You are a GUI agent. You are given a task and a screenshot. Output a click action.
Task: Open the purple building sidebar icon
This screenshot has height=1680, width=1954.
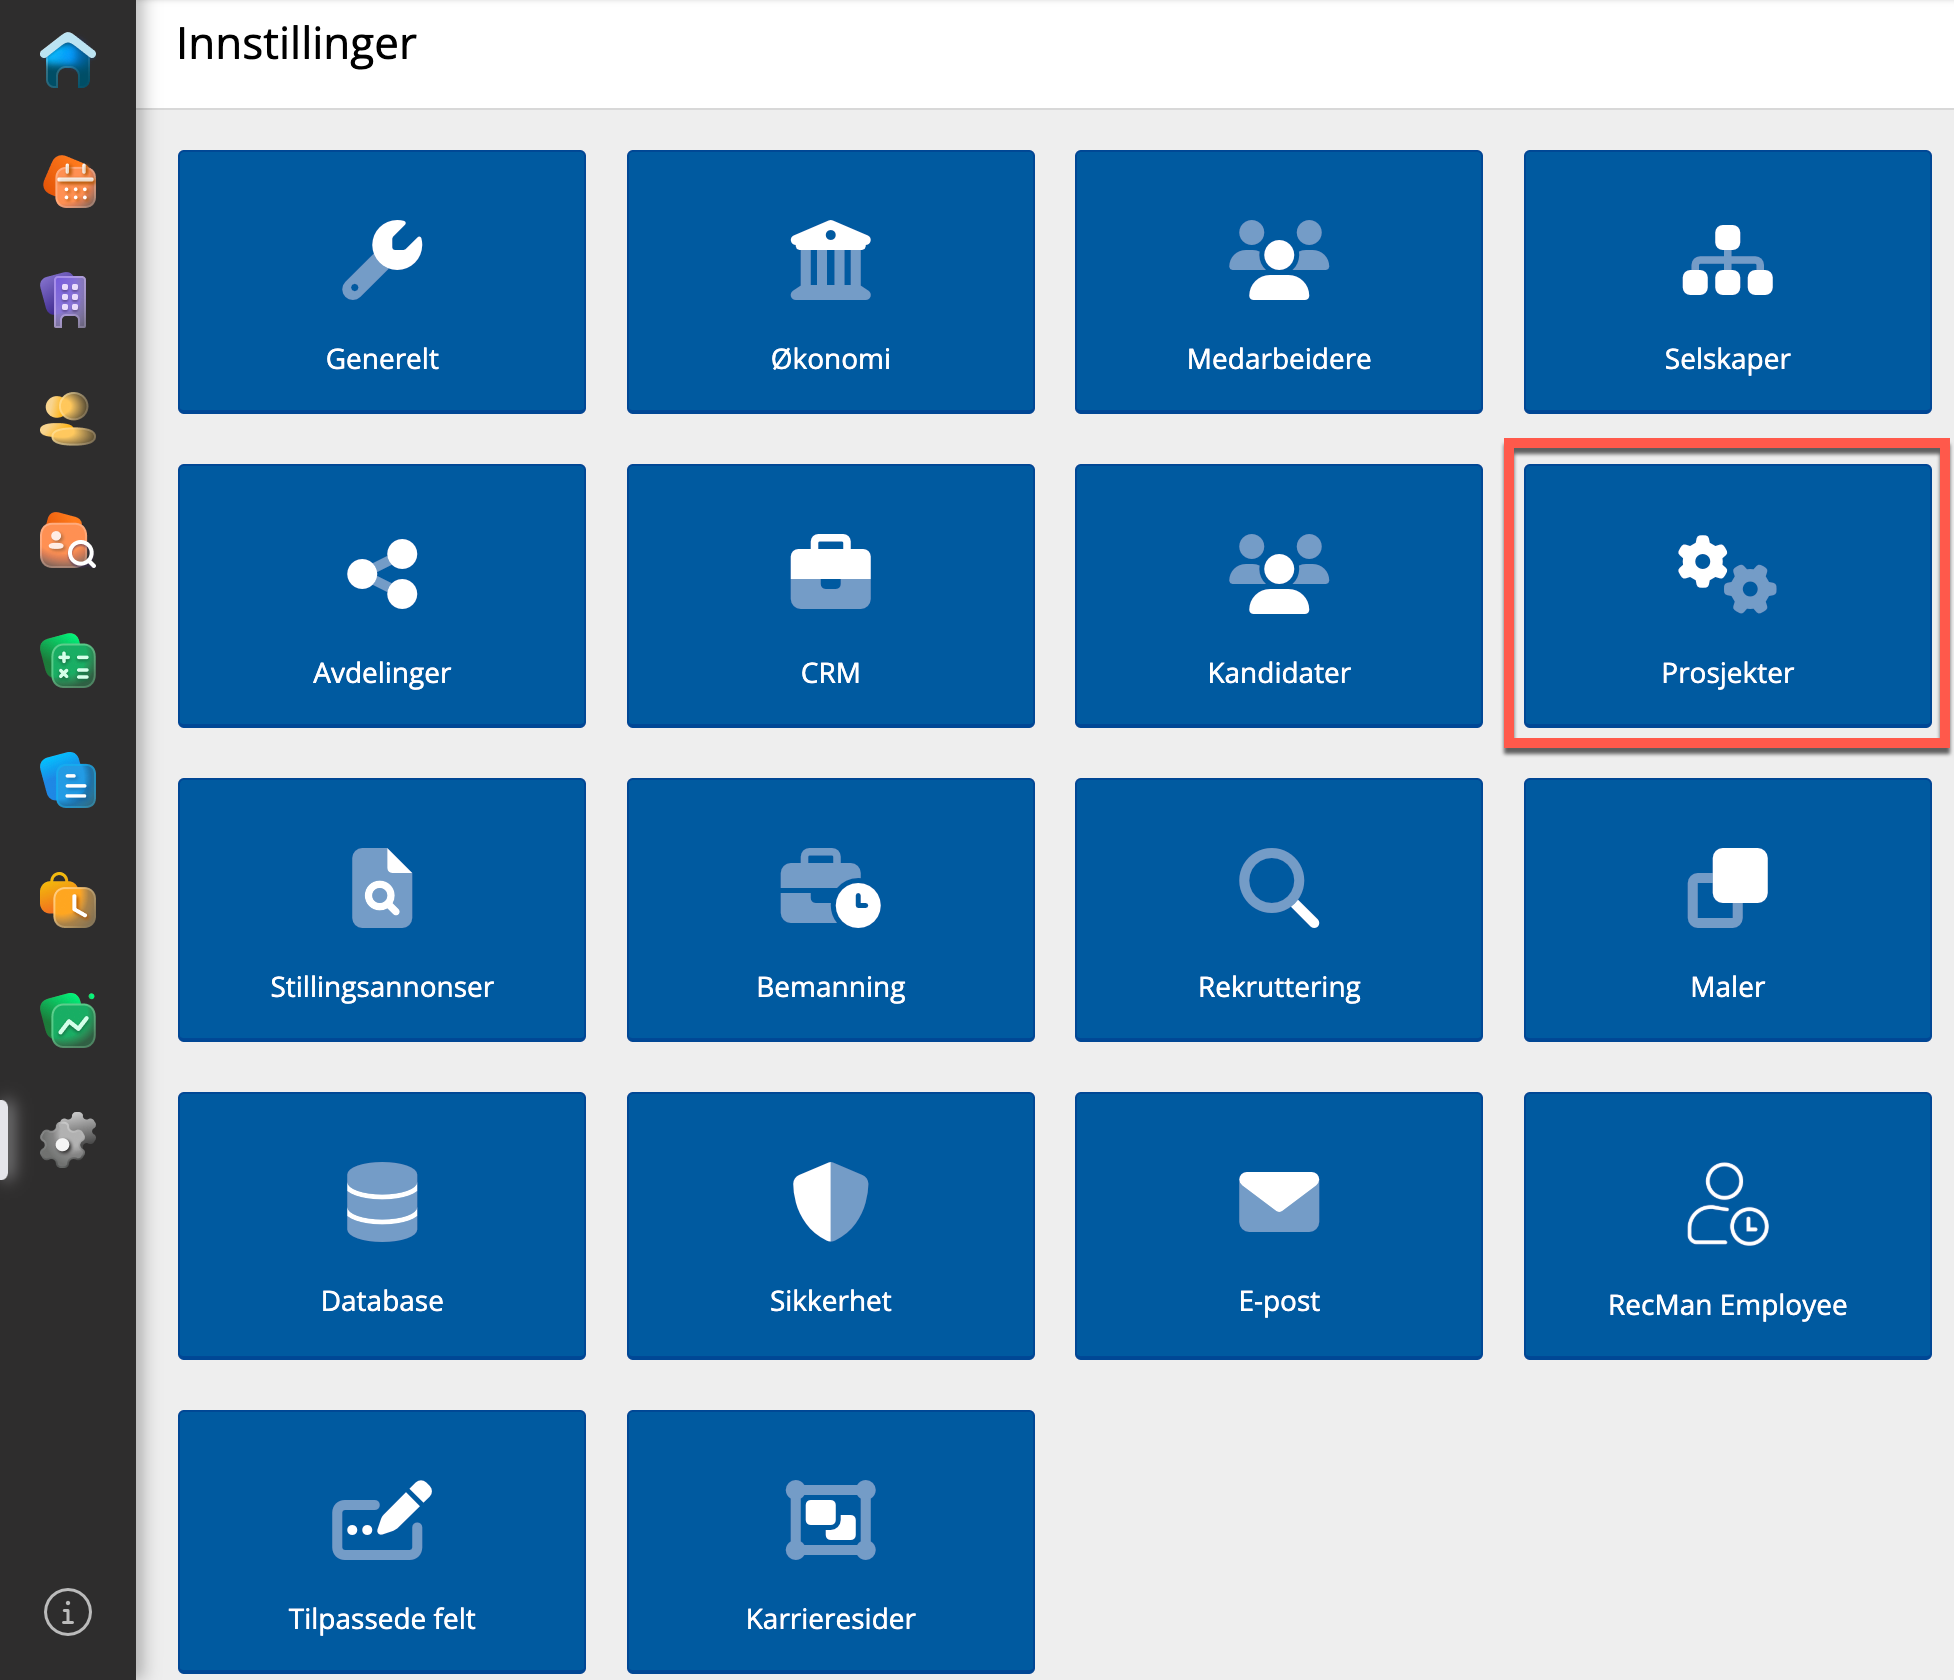[68, 300]
